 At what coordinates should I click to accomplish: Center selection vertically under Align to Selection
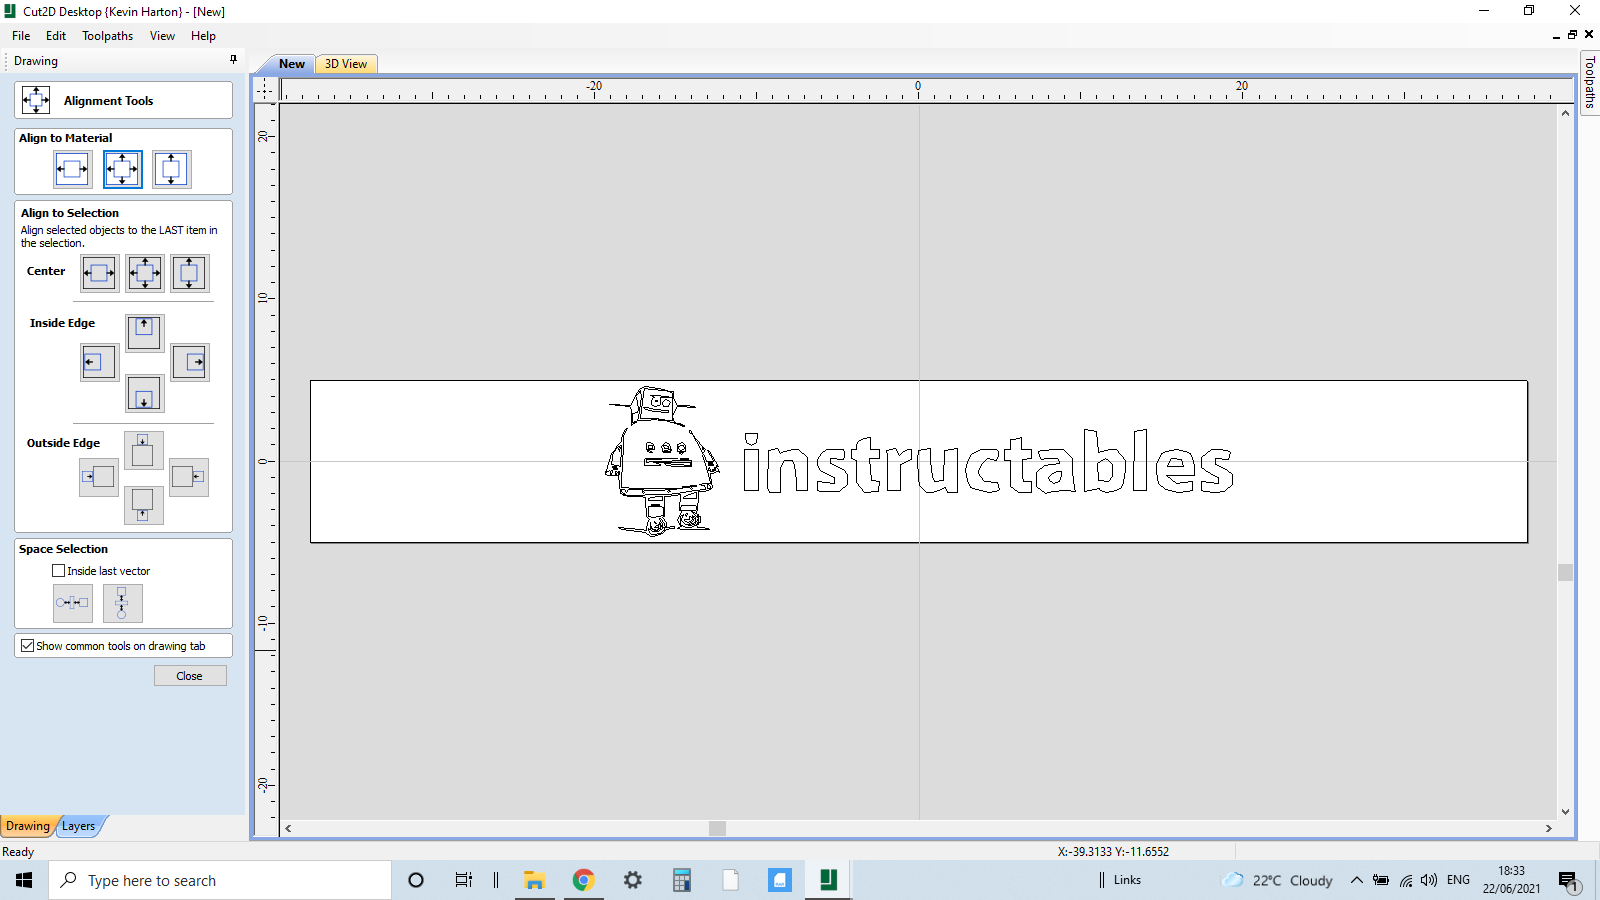189,273
